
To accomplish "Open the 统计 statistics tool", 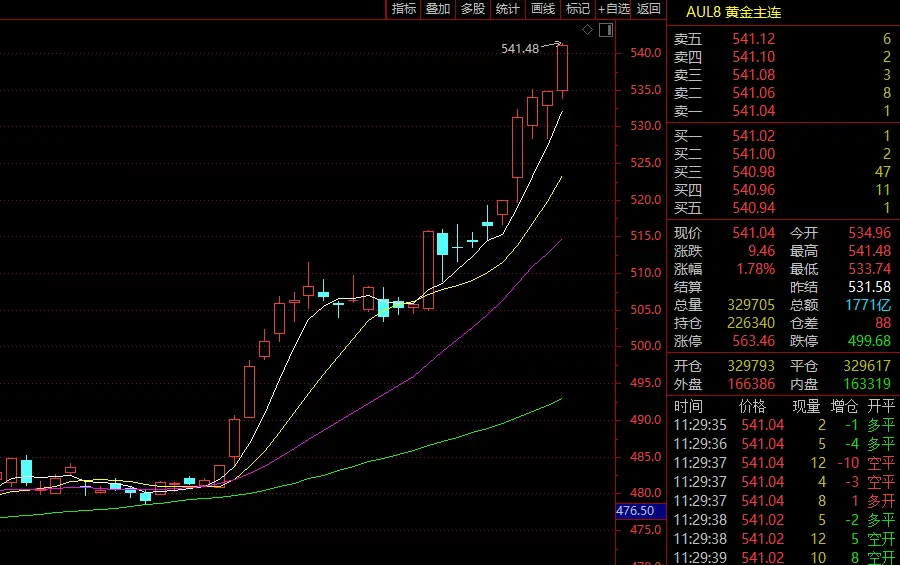I will (507, 9).
